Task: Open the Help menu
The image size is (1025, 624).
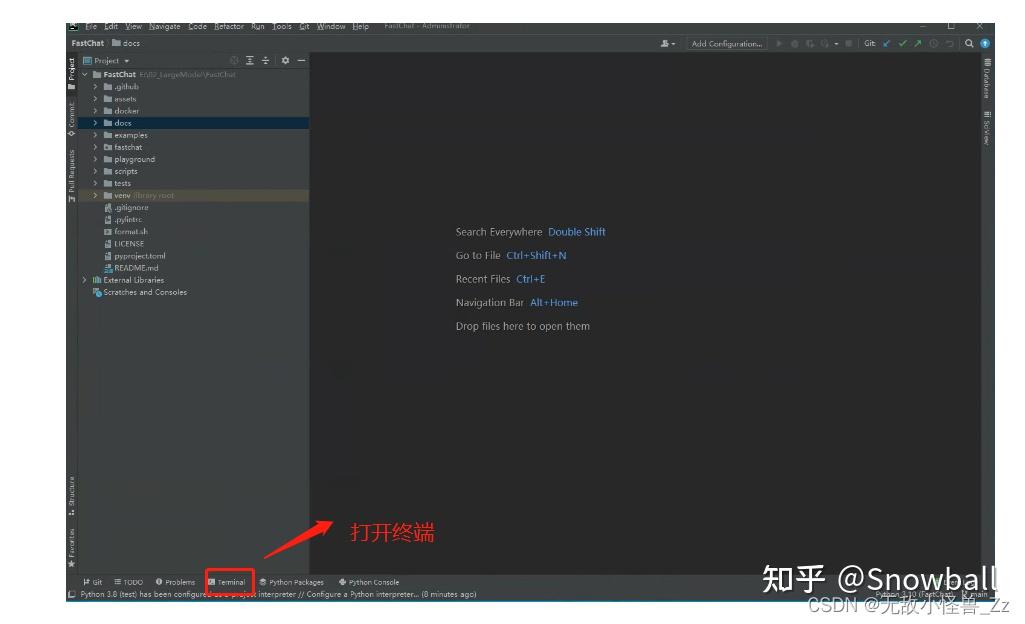Action: click(360, 26)
